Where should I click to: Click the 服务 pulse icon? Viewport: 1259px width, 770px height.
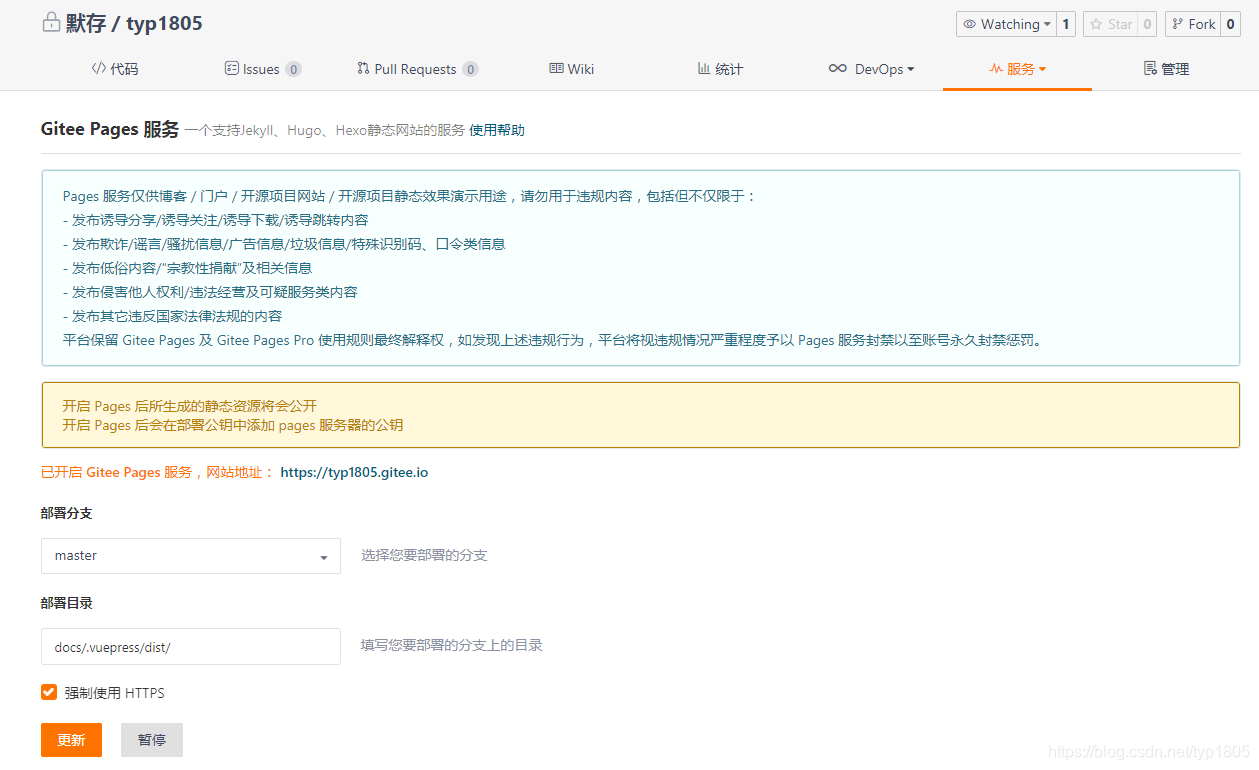coord(996,69)
